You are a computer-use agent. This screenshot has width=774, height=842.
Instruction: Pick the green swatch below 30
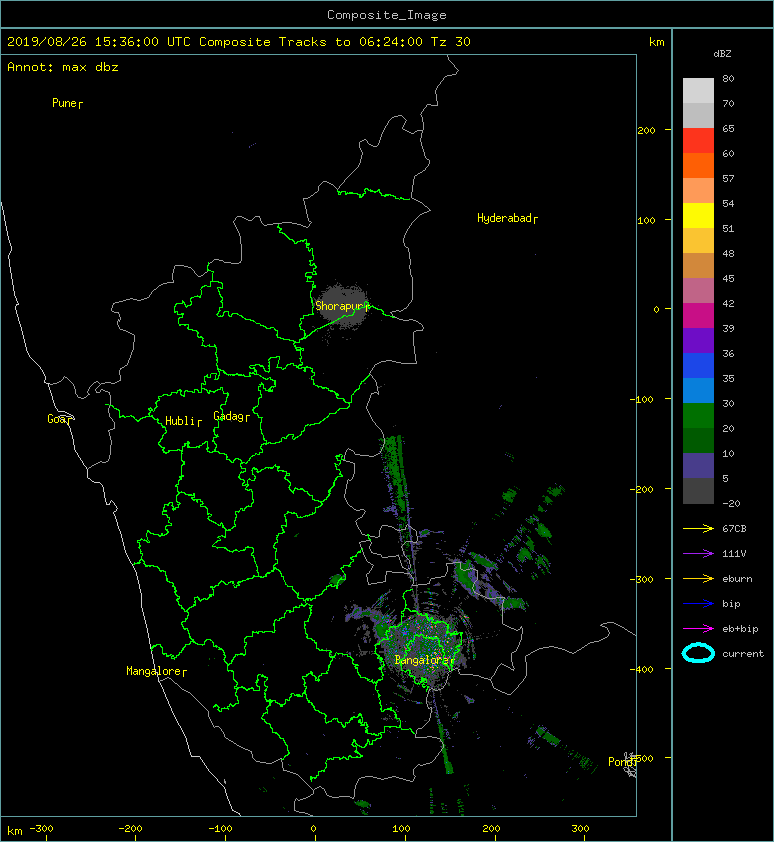pyautogui.click(x=698, y=415)
